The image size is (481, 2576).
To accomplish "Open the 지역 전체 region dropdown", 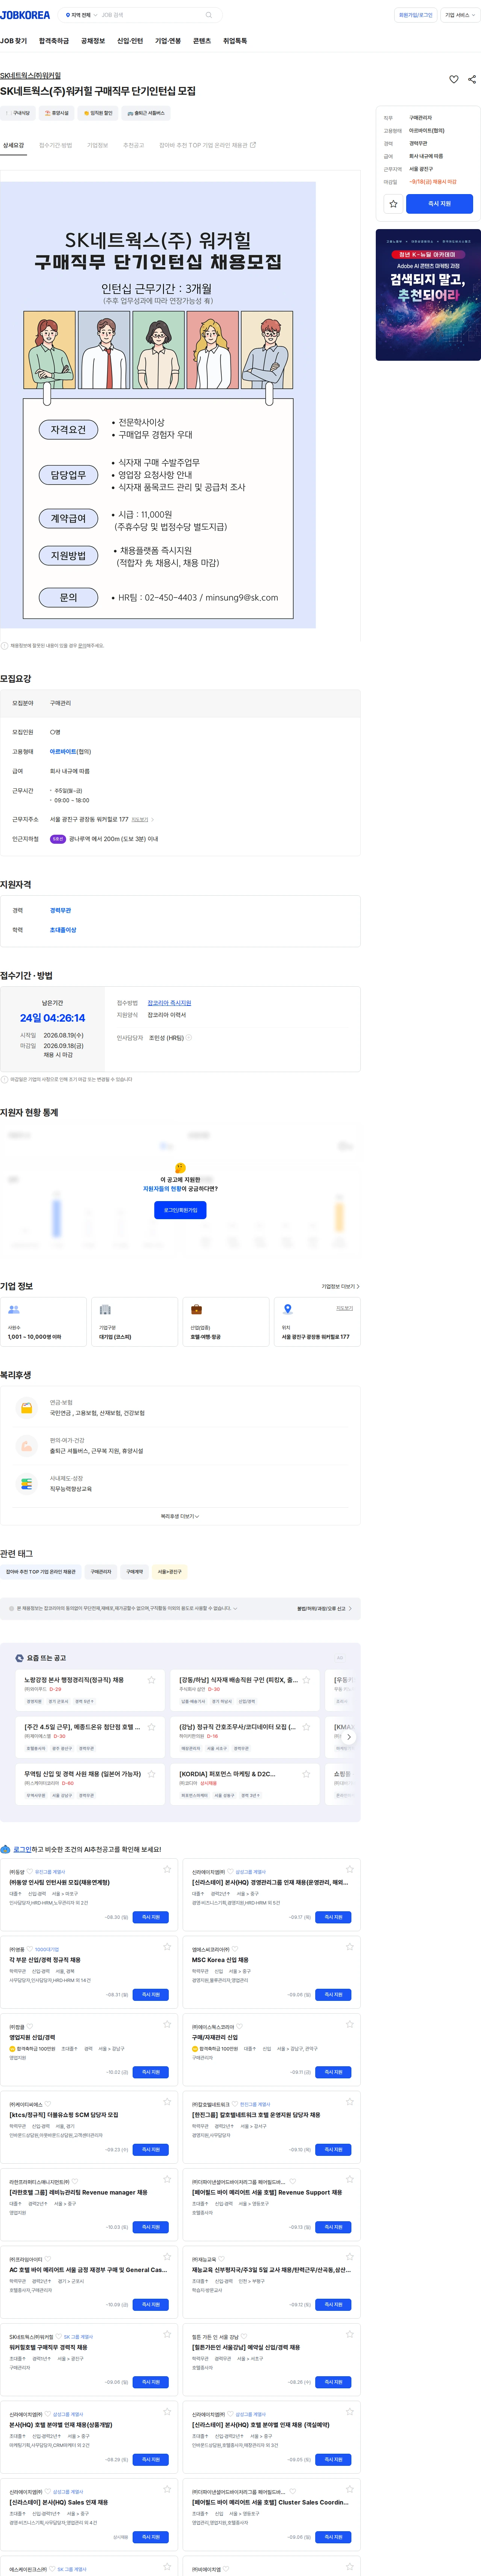I will [81, 15].
